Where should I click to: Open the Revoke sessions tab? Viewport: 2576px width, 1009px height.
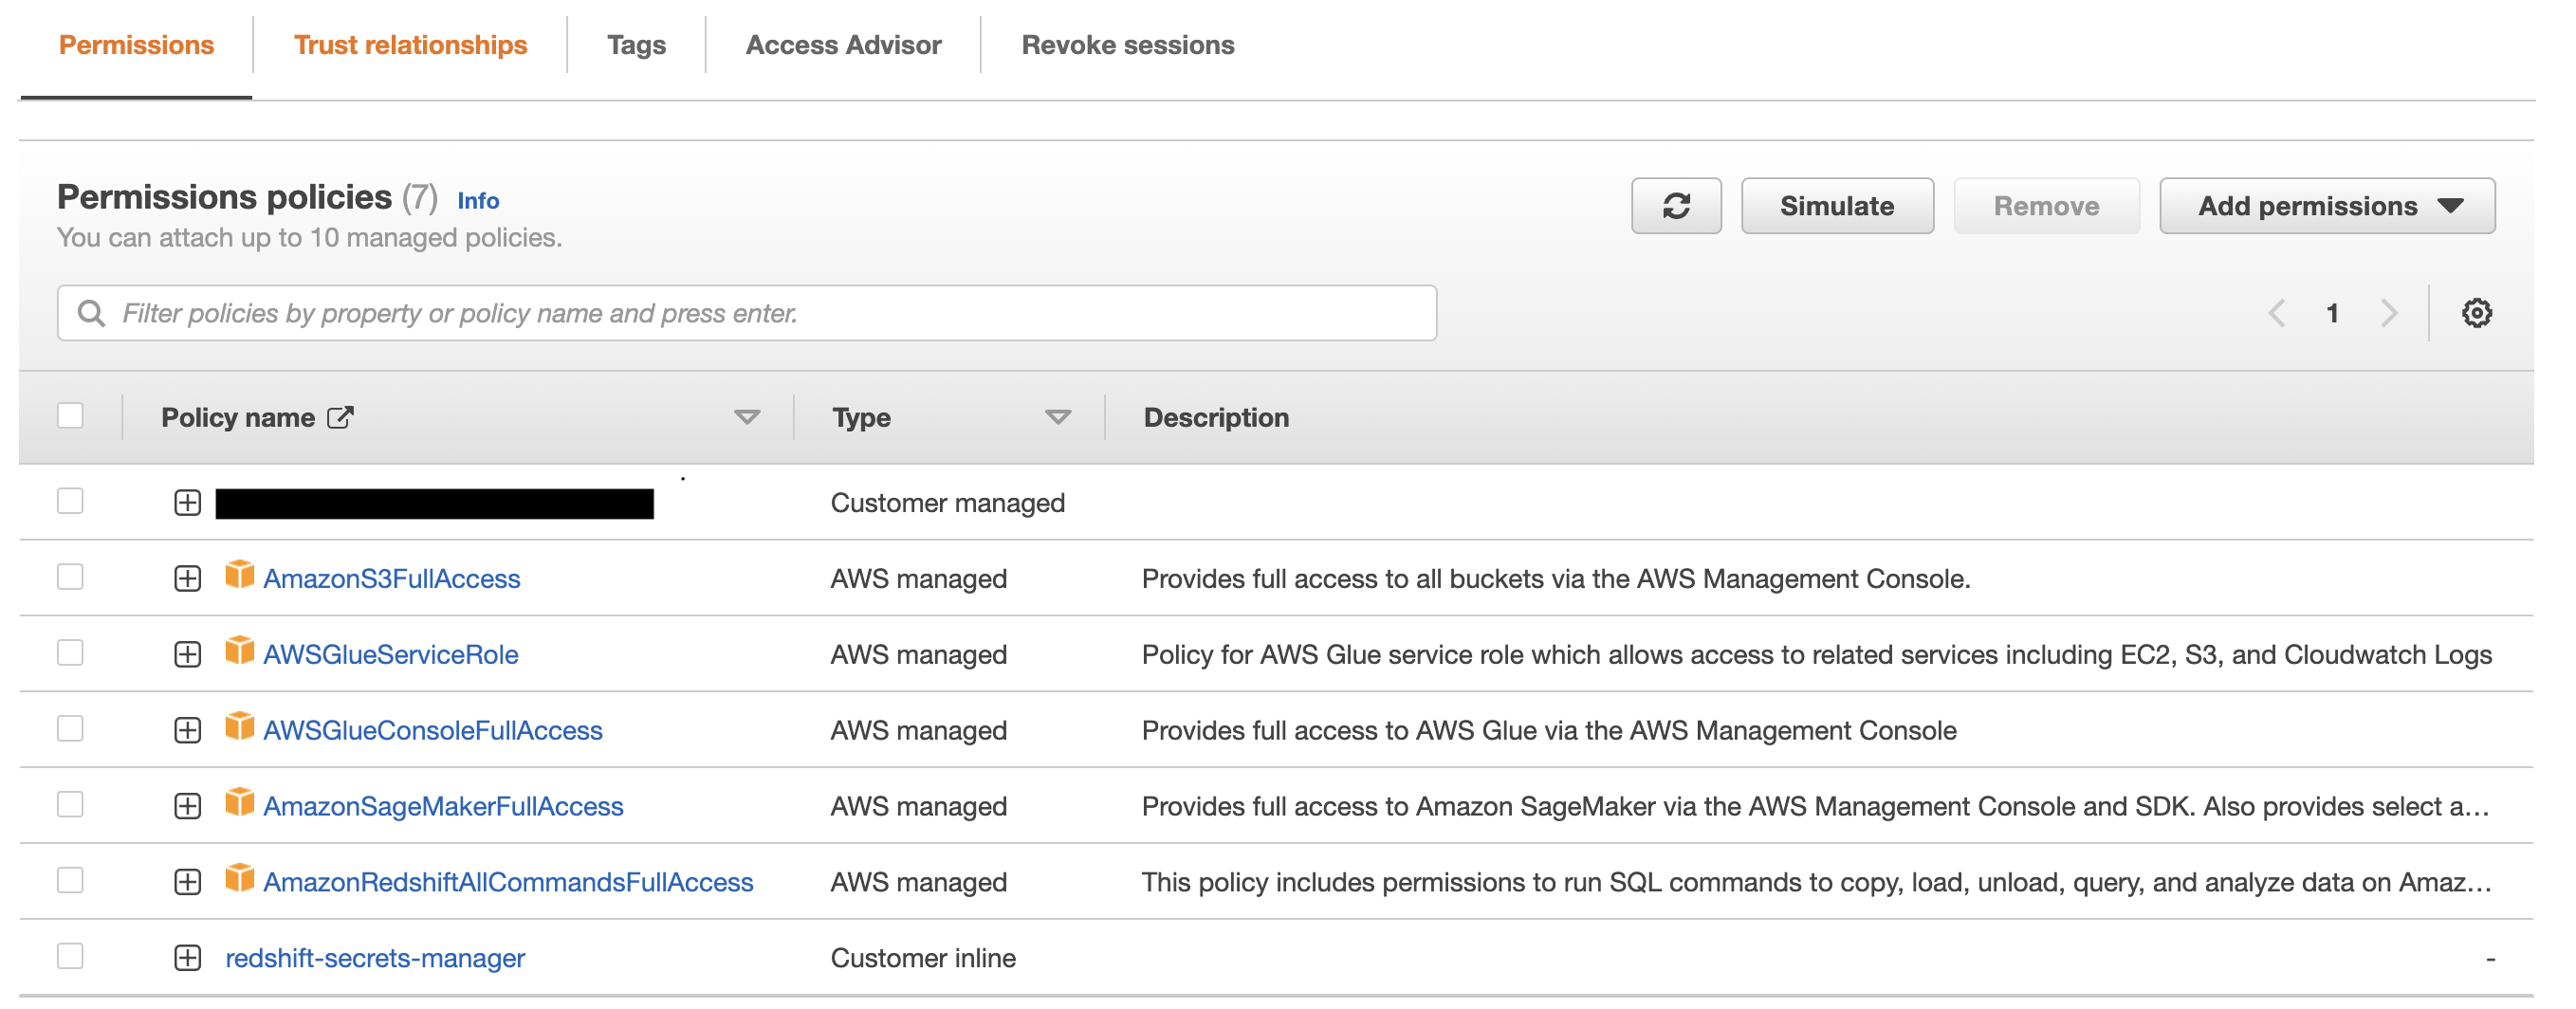pos(1127,45)
